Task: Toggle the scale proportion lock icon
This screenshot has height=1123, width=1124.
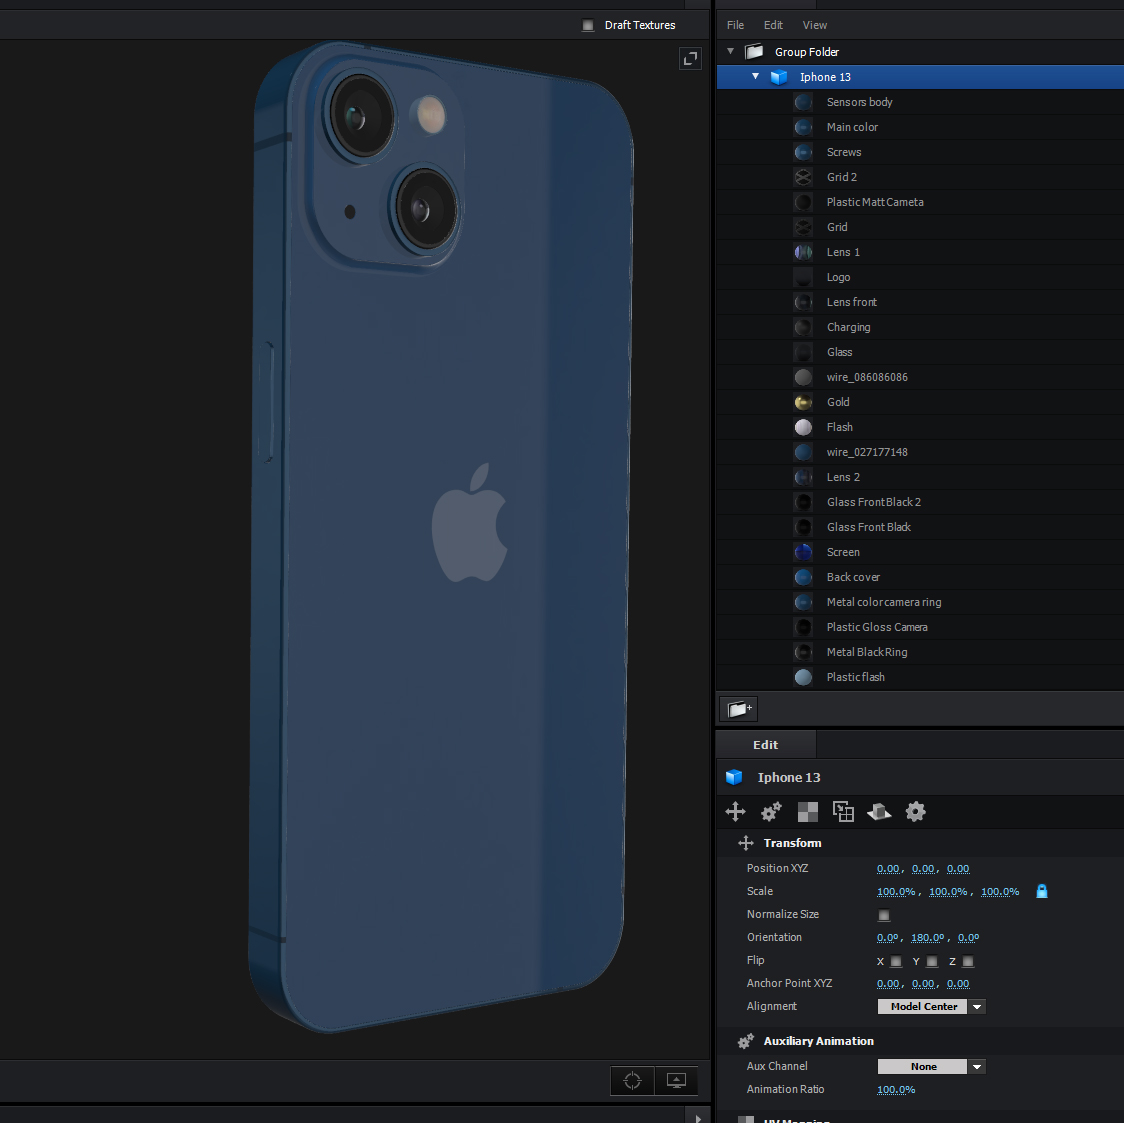Action: (1042, 891)
